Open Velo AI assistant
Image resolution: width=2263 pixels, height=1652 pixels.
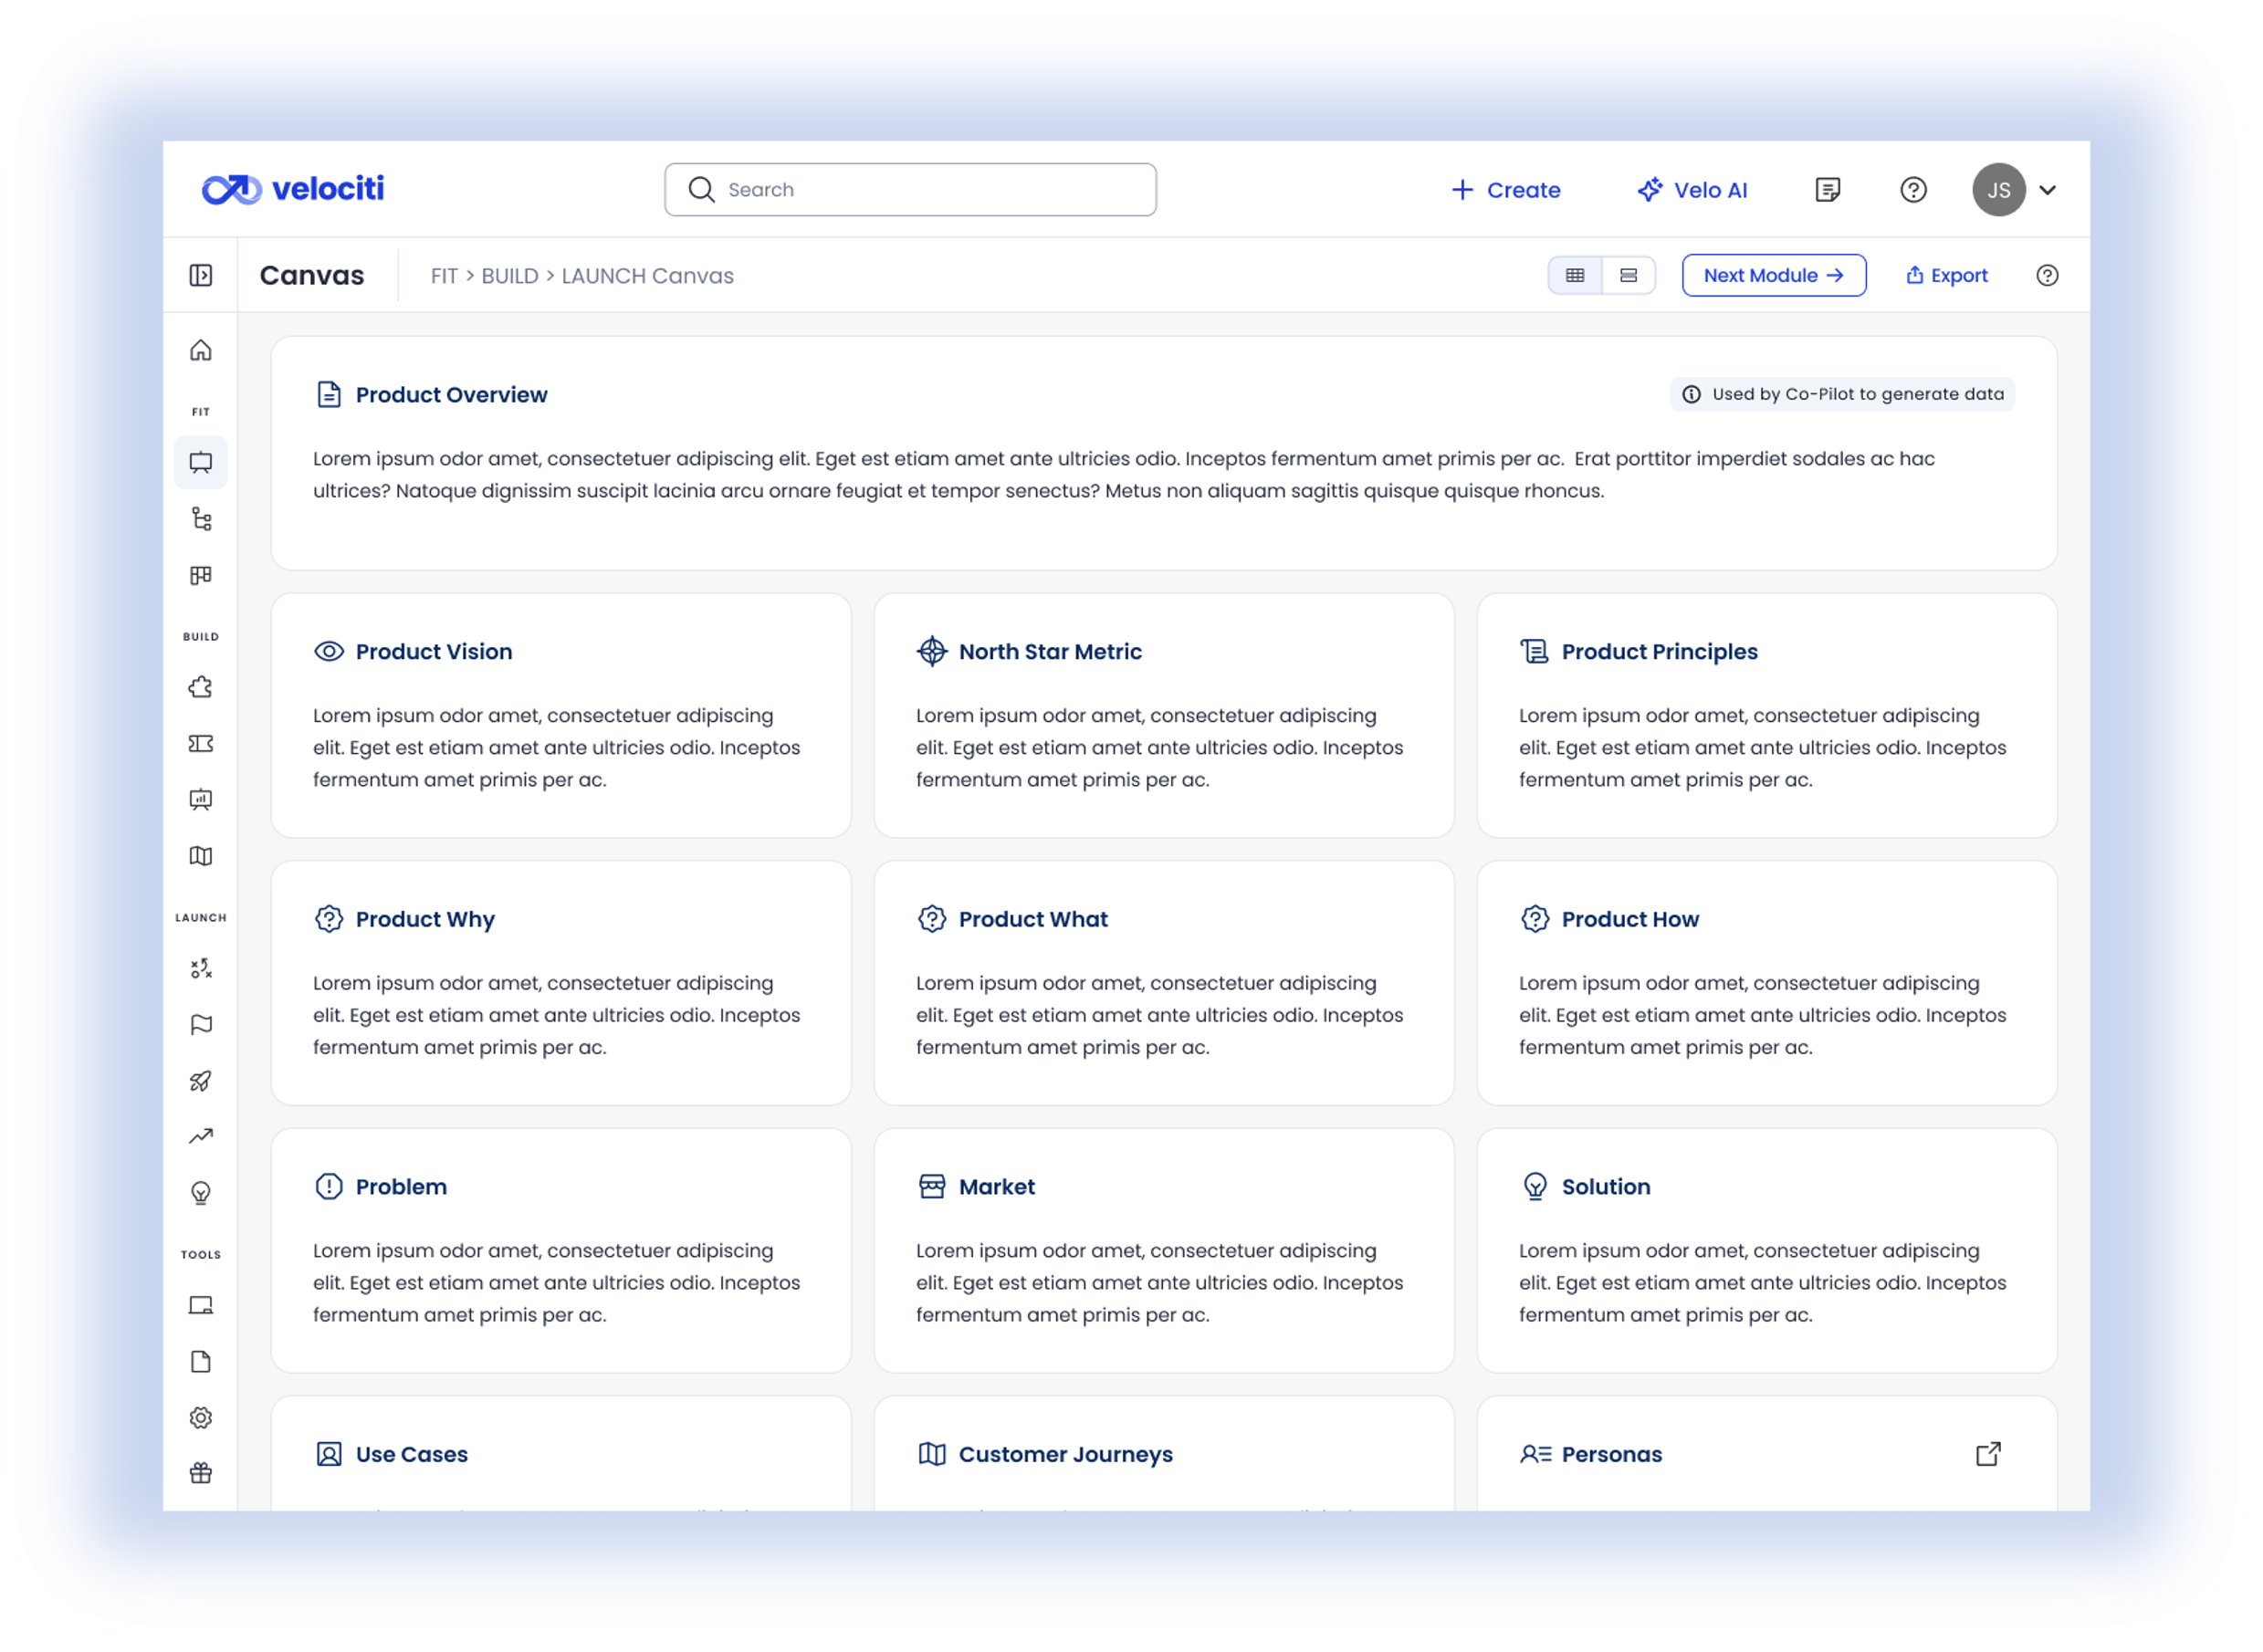(x=1692, y=190)
